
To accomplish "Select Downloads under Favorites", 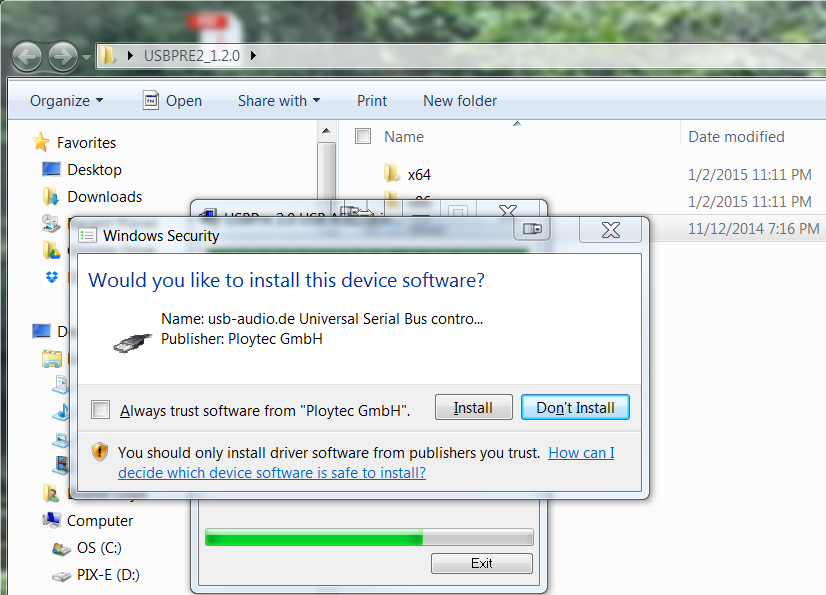I will [105, 197].
